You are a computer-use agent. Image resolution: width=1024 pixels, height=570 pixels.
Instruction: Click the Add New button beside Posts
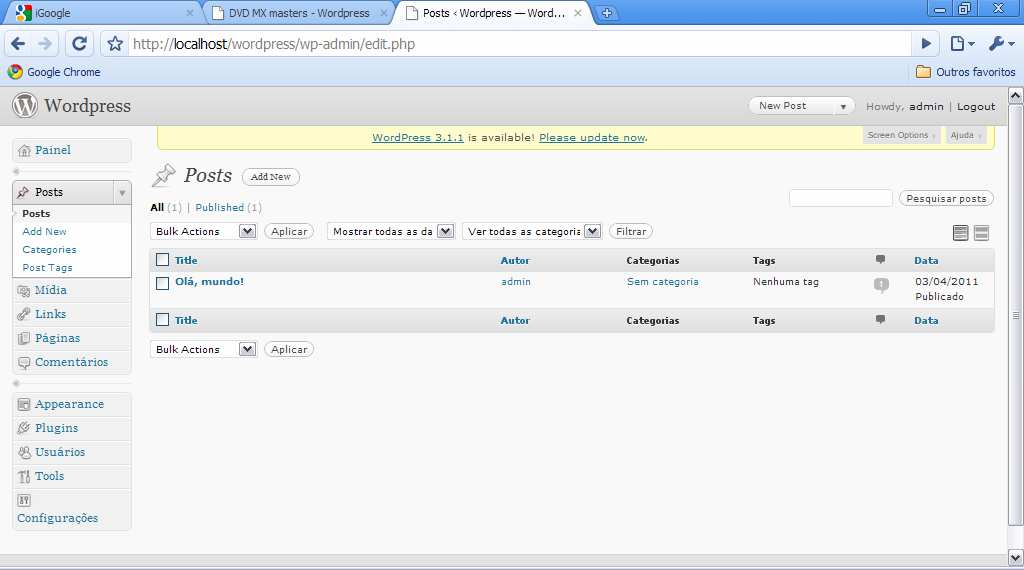tap(270, 176)
